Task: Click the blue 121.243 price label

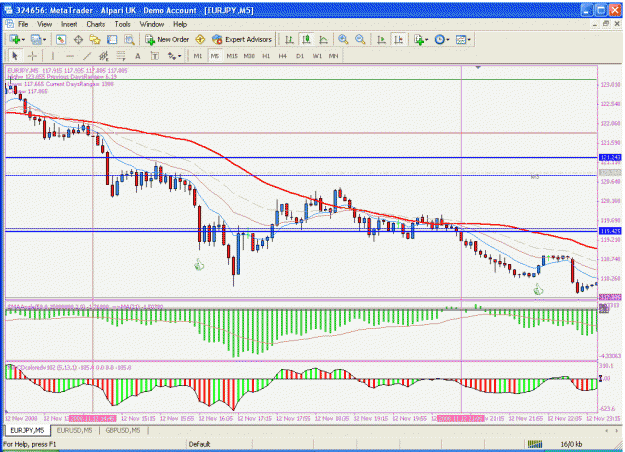Action: coord(610,158)
